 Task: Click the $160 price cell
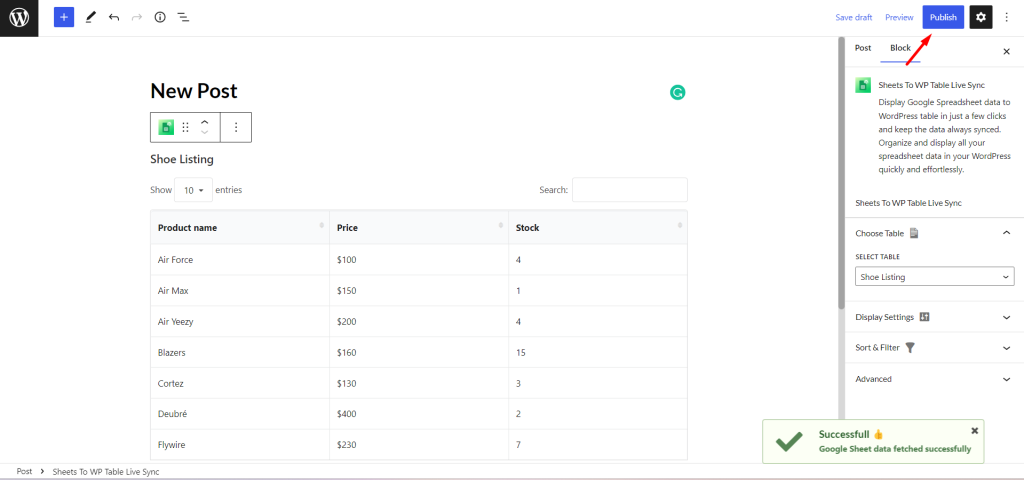[x=419, y=353]
